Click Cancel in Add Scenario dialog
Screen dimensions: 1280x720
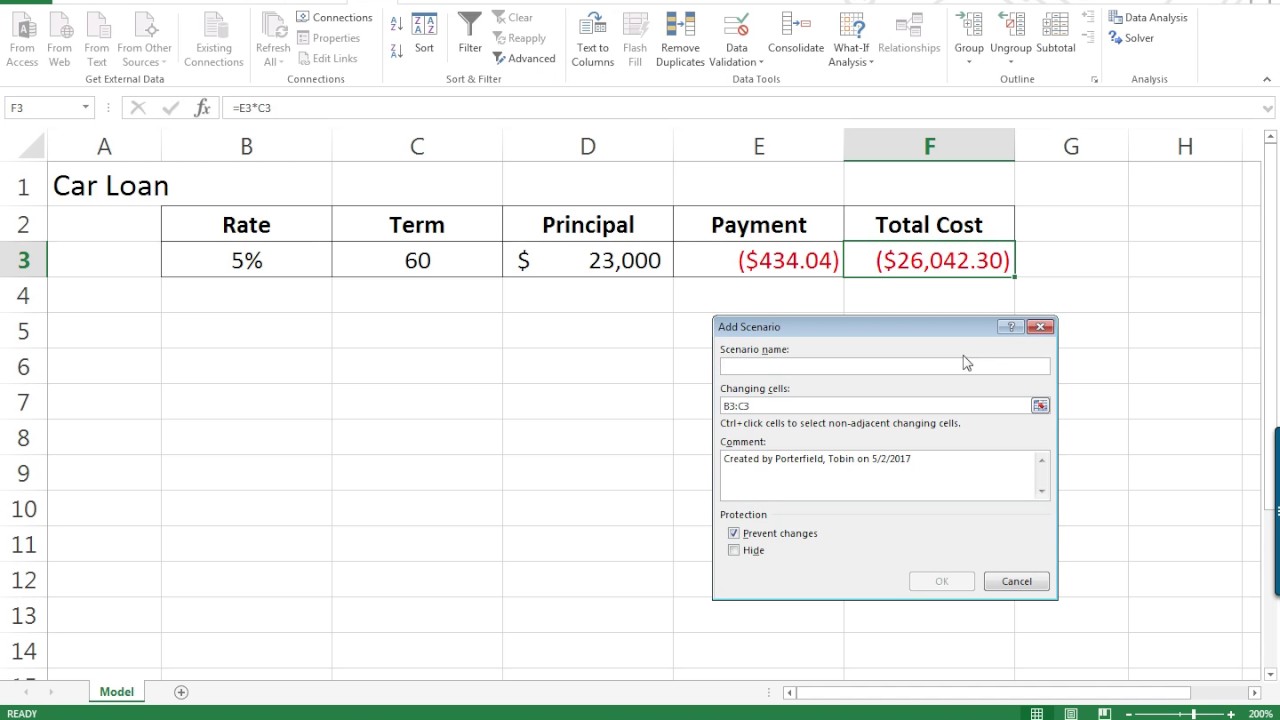pyautogui.click(x=1016, y=581)
